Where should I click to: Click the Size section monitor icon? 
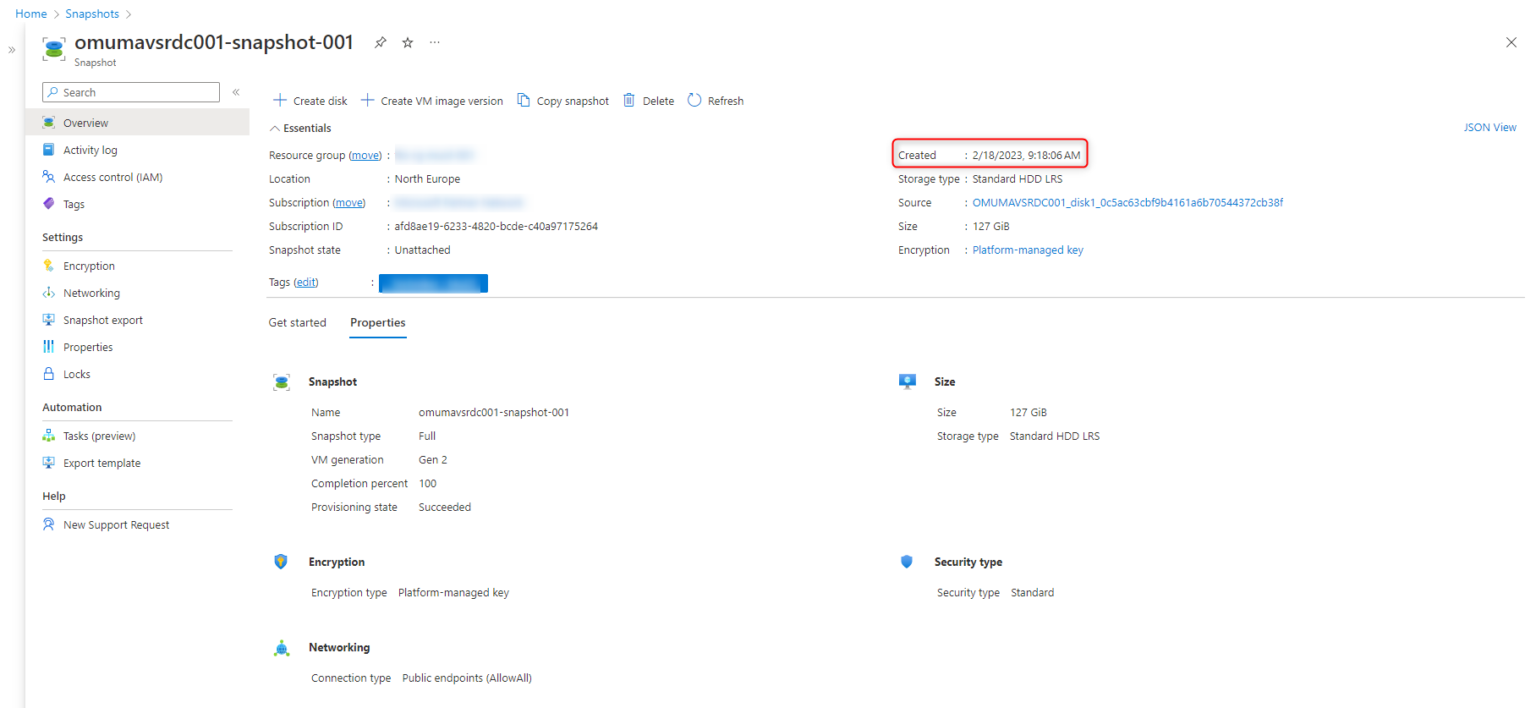[x=907, y=382]
